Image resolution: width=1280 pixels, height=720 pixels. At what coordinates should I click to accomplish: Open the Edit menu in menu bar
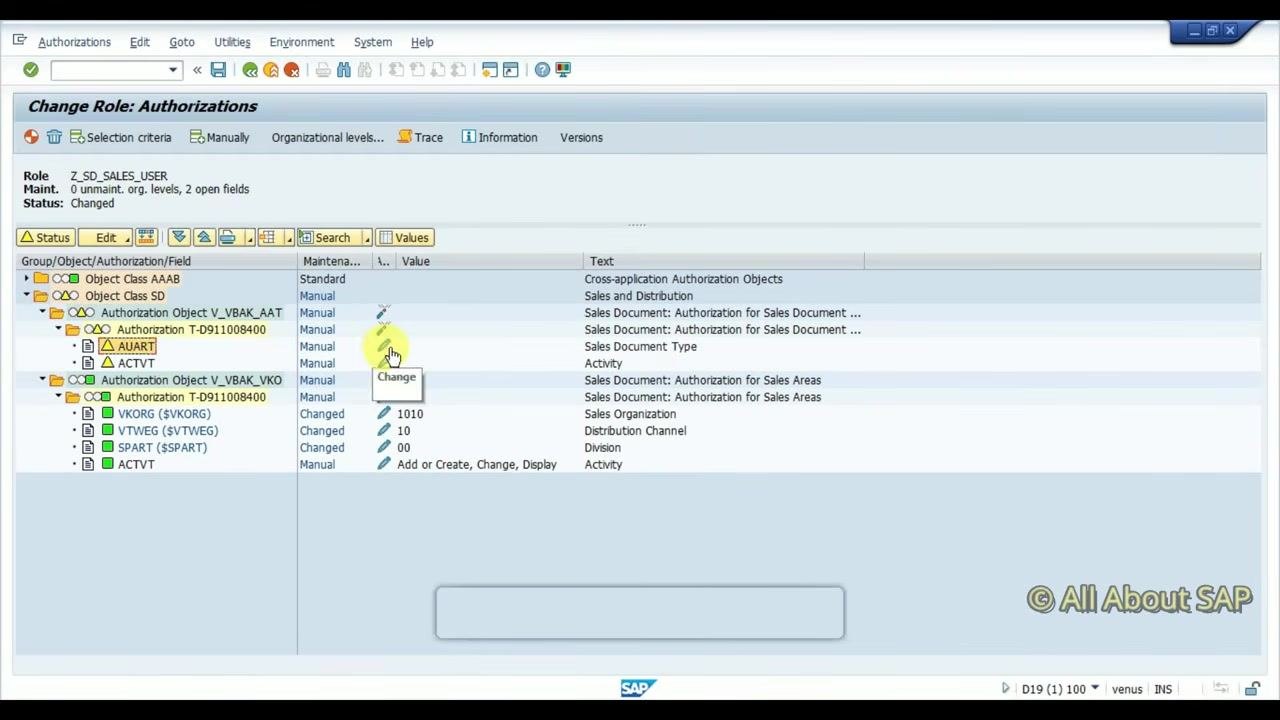point(139,42)
